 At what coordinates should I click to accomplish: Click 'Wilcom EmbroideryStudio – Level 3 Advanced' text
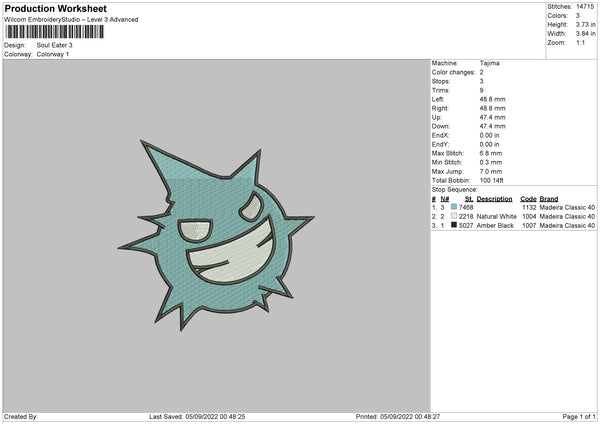[71, 20]
